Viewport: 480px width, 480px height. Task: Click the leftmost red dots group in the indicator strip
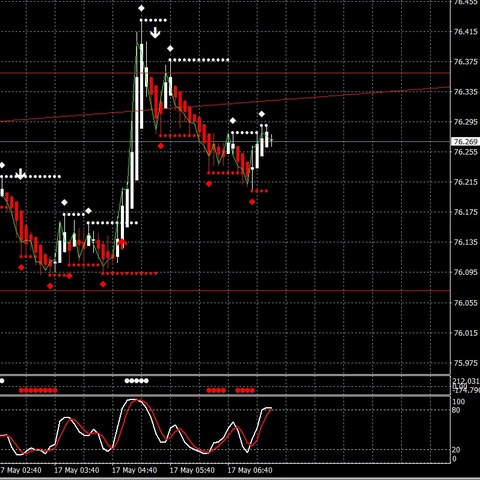coord(38,390)
